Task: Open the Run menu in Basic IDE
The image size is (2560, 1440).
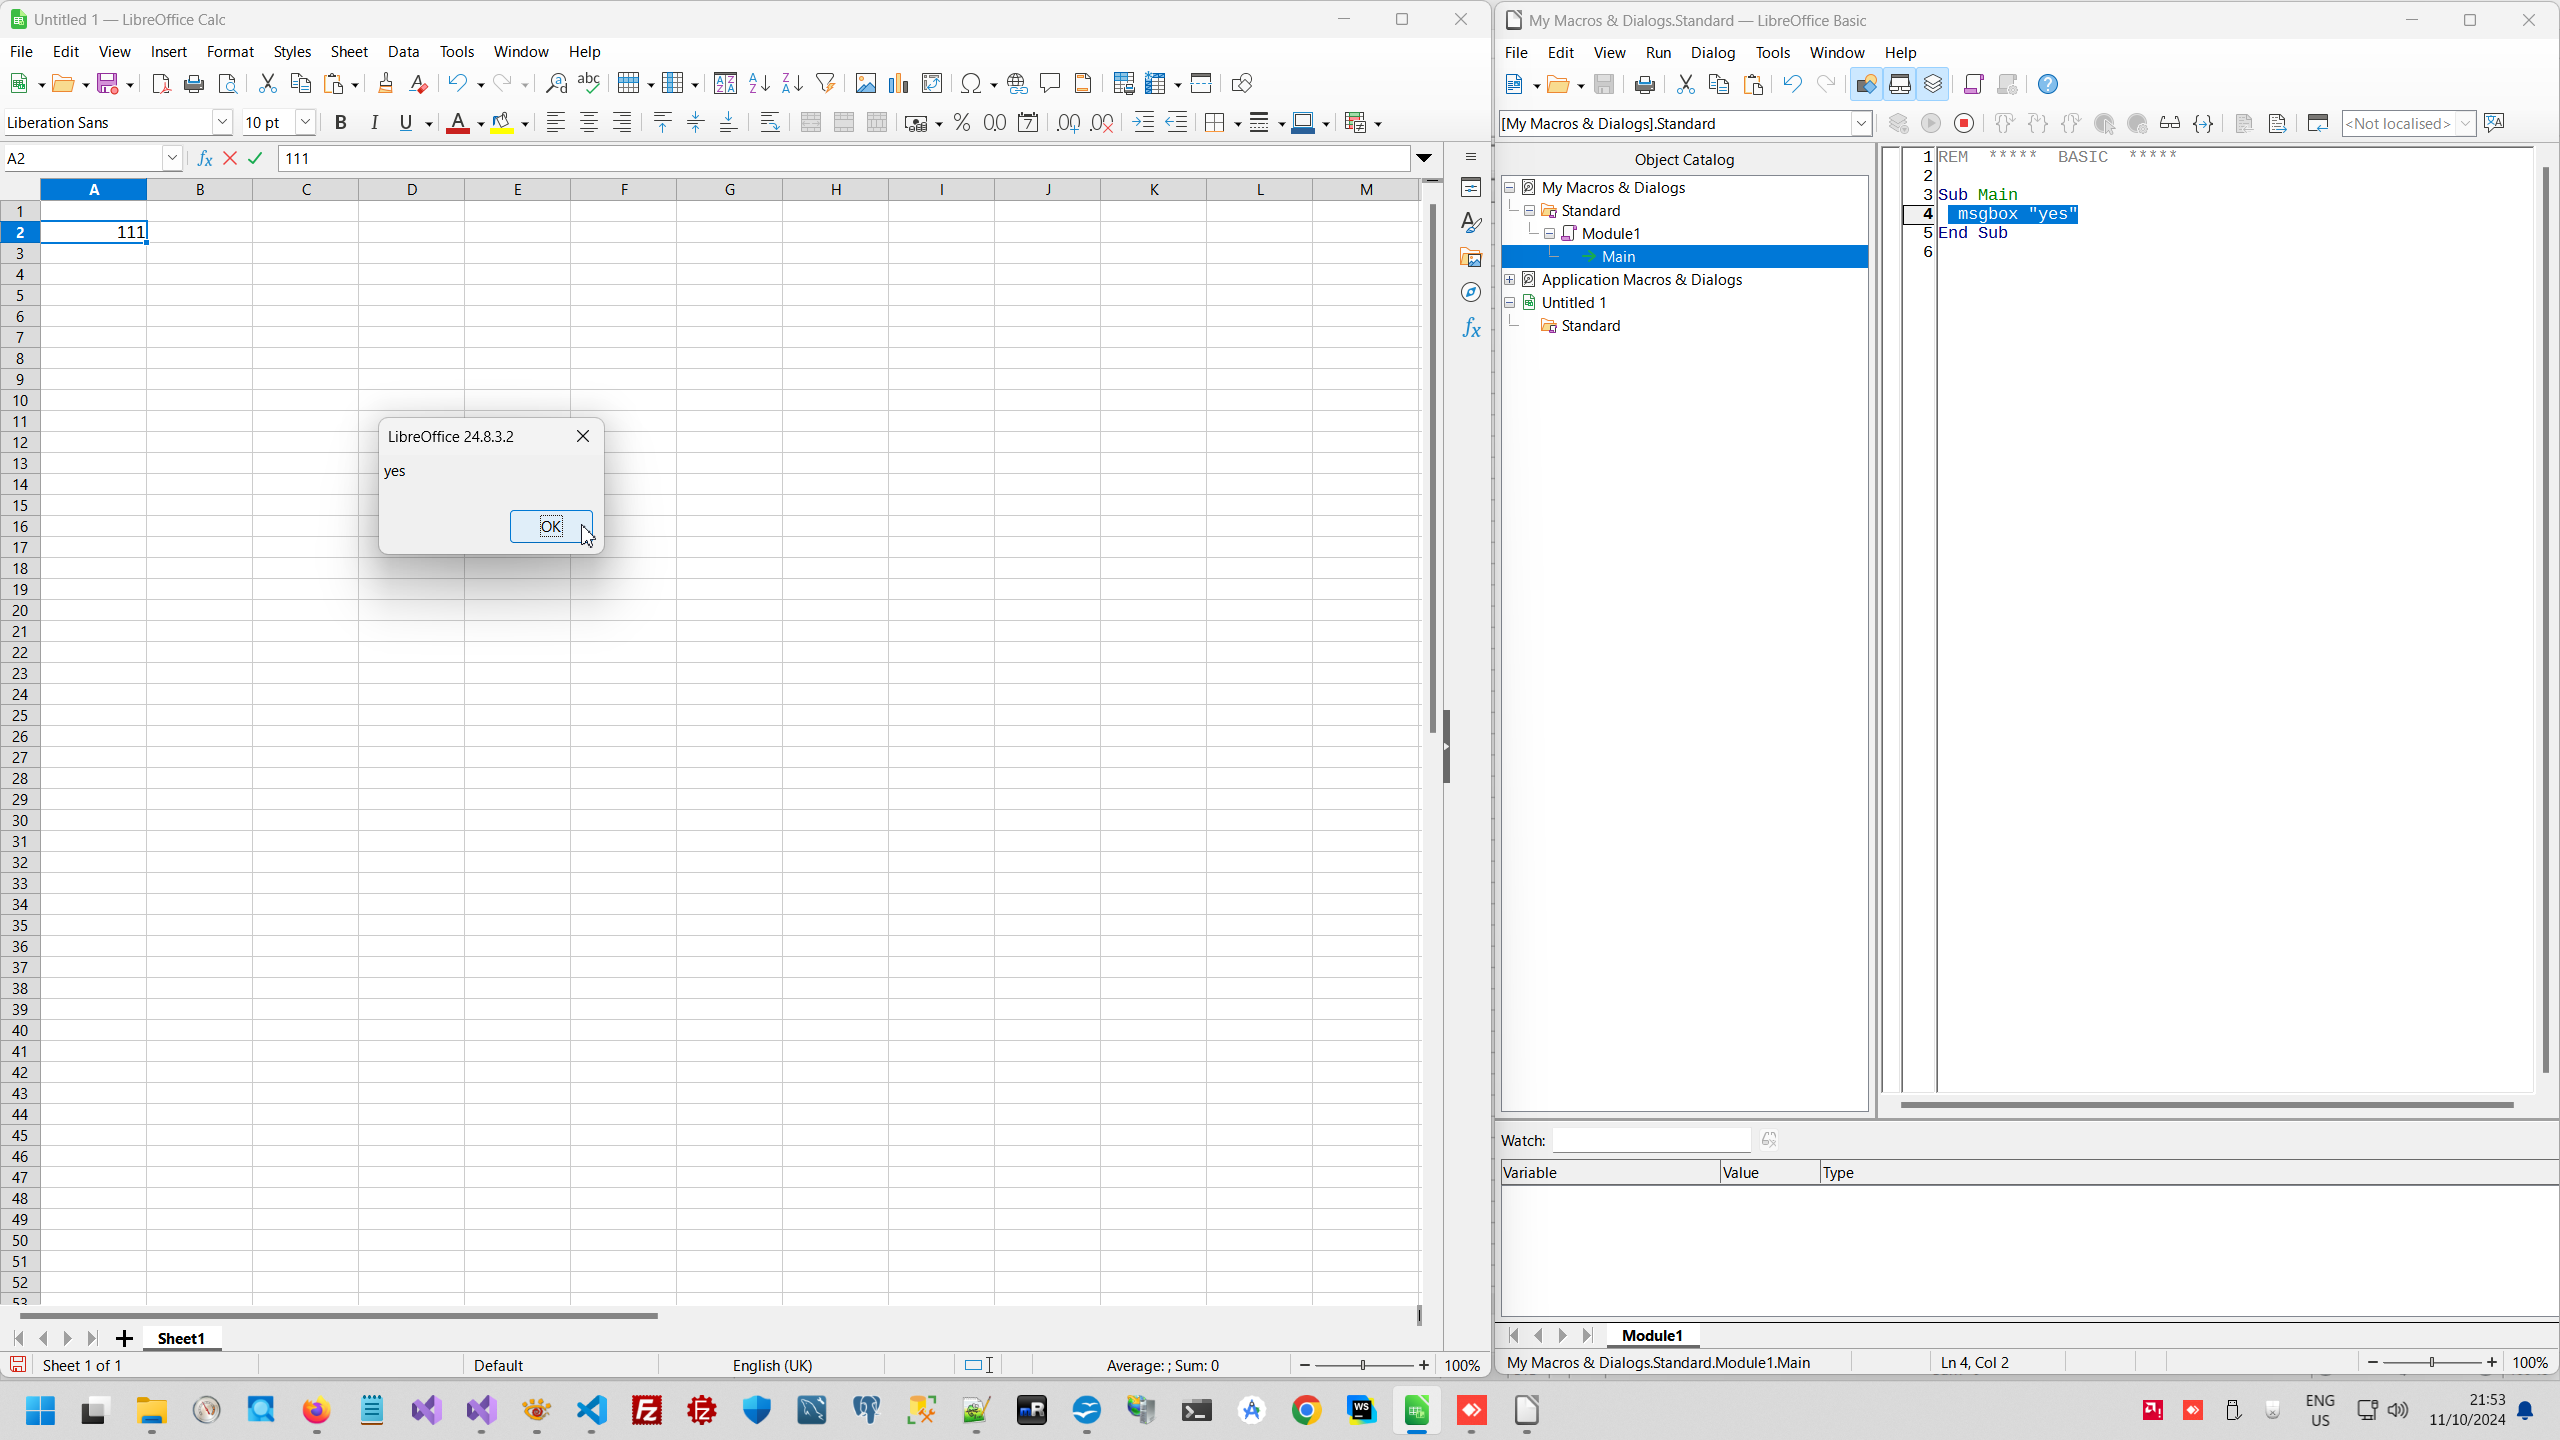Action: click(x=1657, y=52)
